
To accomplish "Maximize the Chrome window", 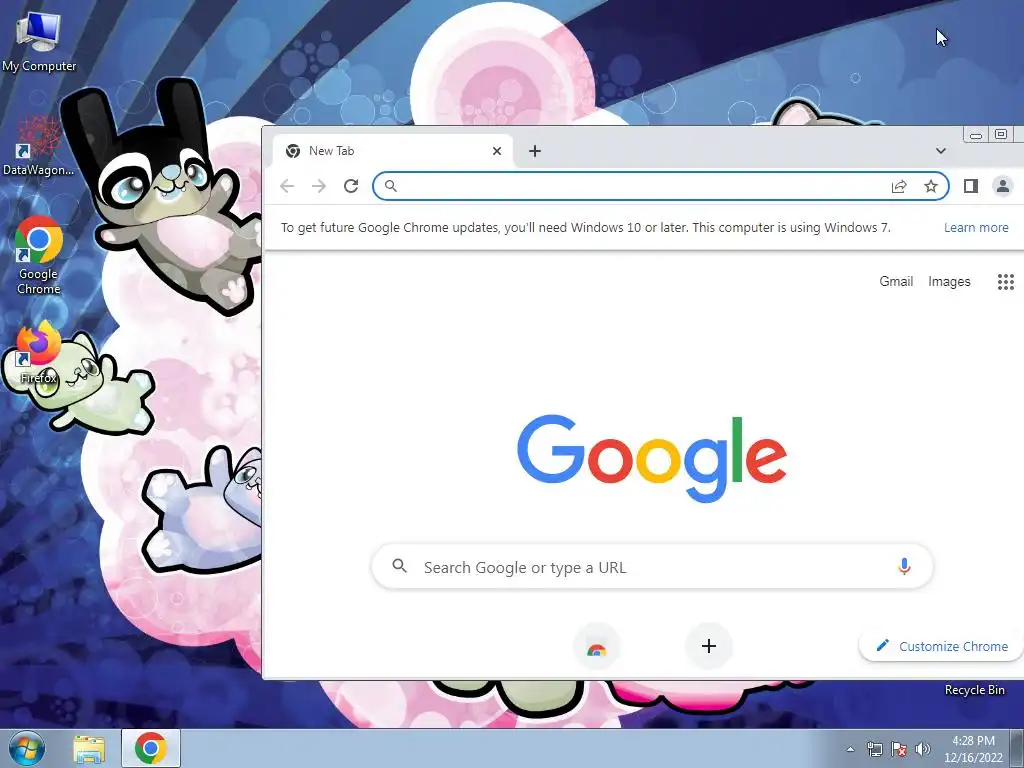I will (x=1000, y=135).
